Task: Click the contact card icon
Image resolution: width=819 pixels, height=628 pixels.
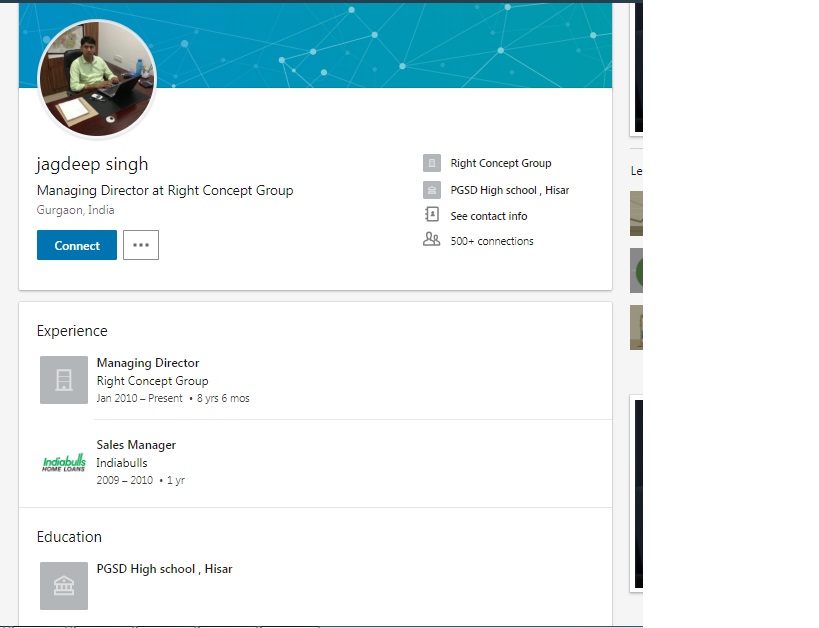Action: click(432, 214)
